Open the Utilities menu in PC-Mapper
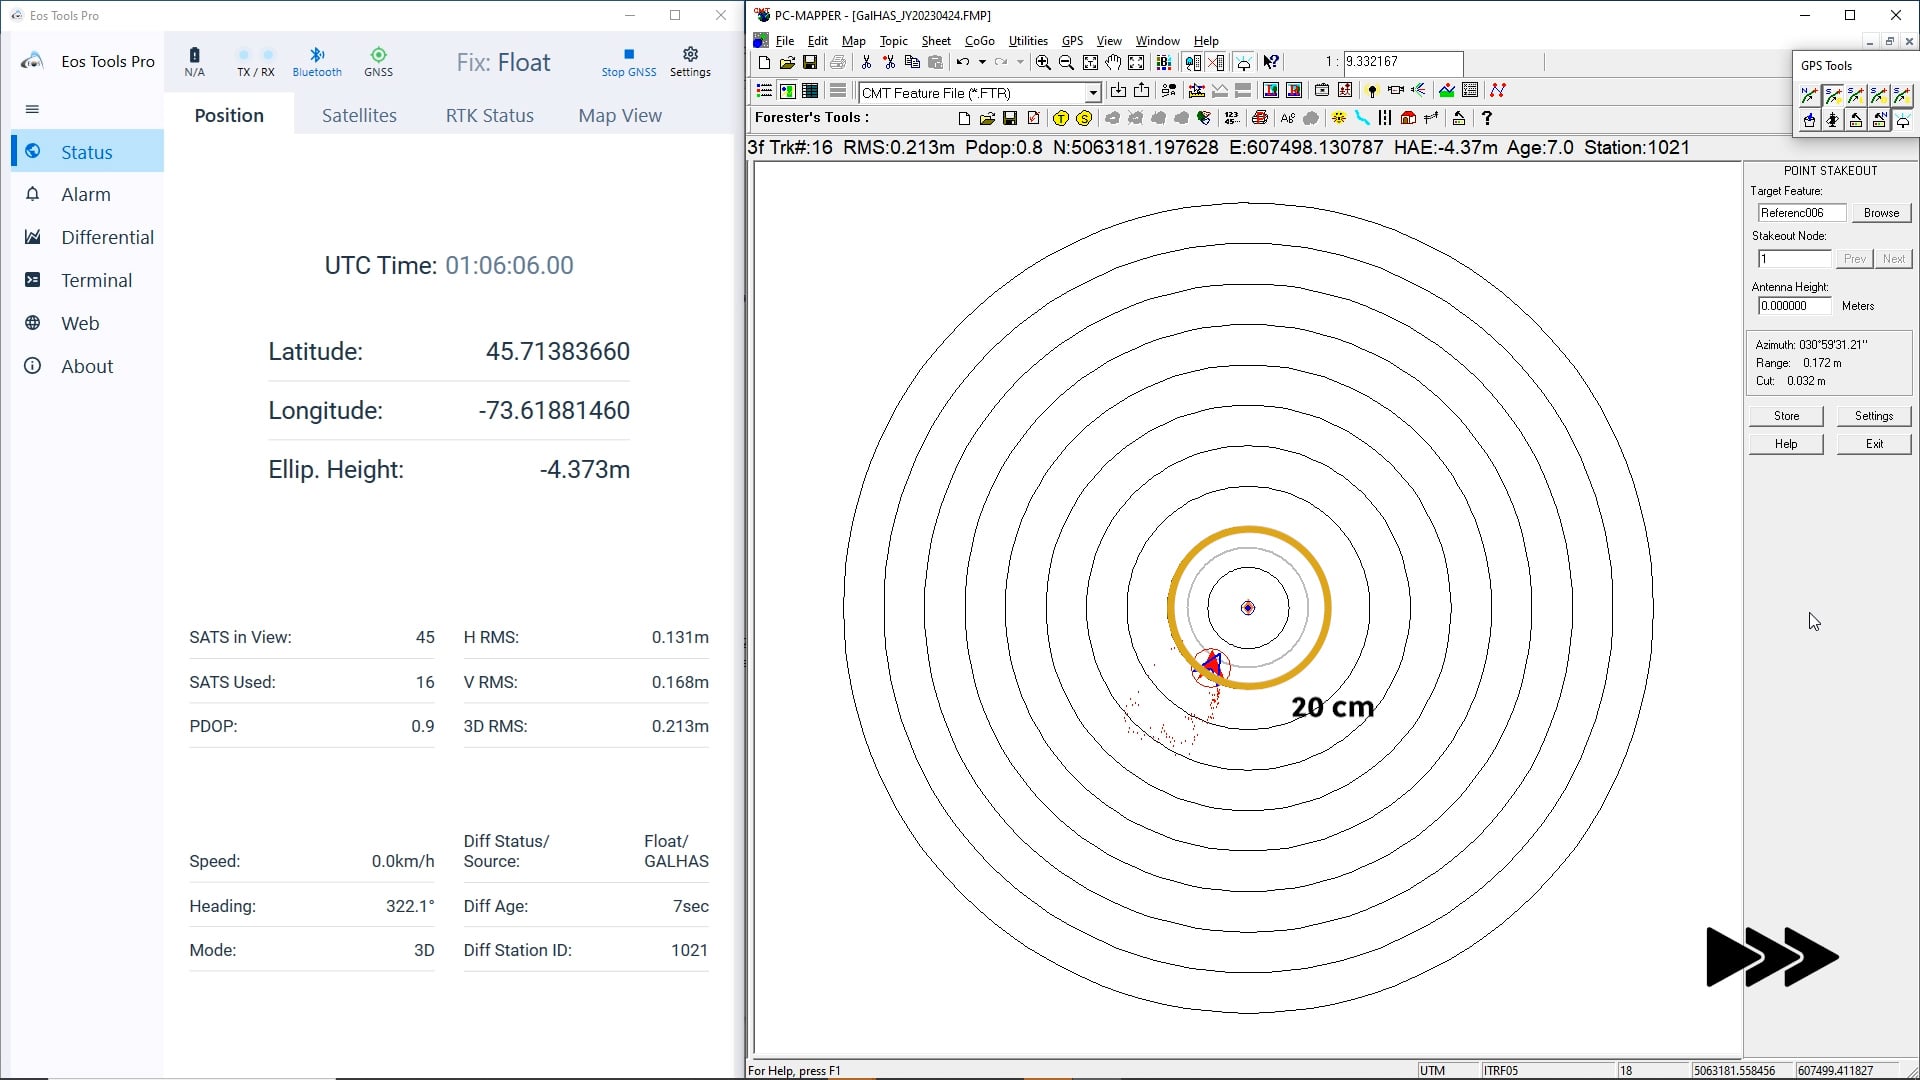The height and width of the screenshot is (1080, 1920). [1027, 40]
